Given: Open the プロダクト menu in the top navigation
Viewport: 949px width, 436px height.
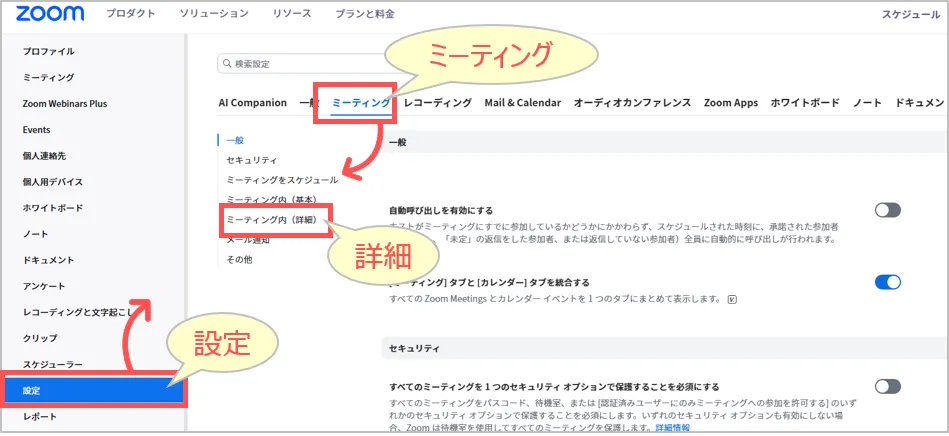Looking at the screenshot, I should [x=131, y=14].
